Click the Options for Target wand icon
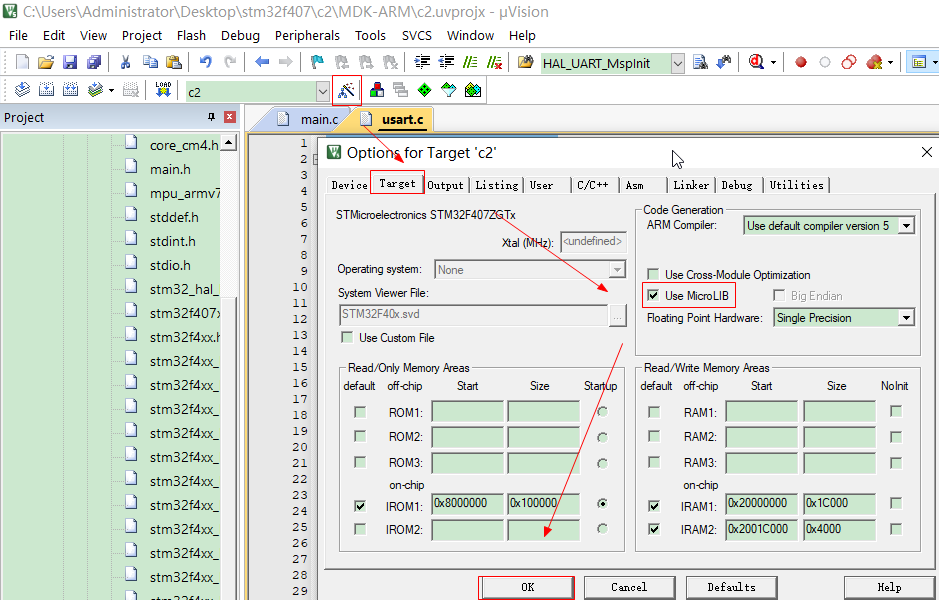 346,90
